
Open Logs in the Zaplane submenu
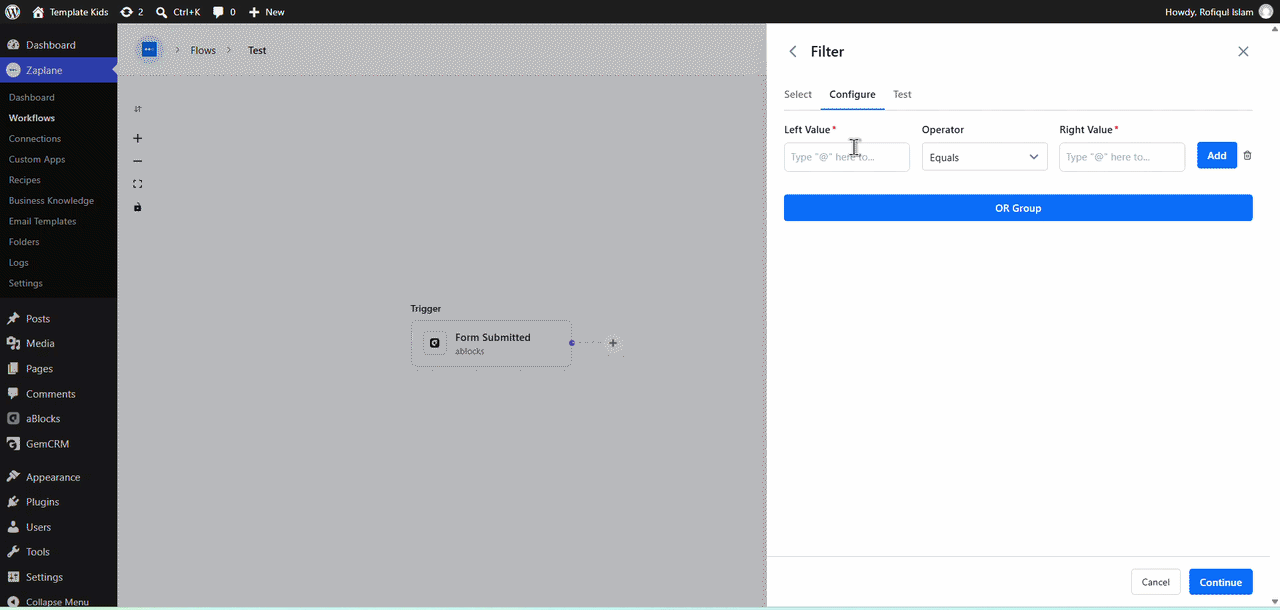[19, 263]
